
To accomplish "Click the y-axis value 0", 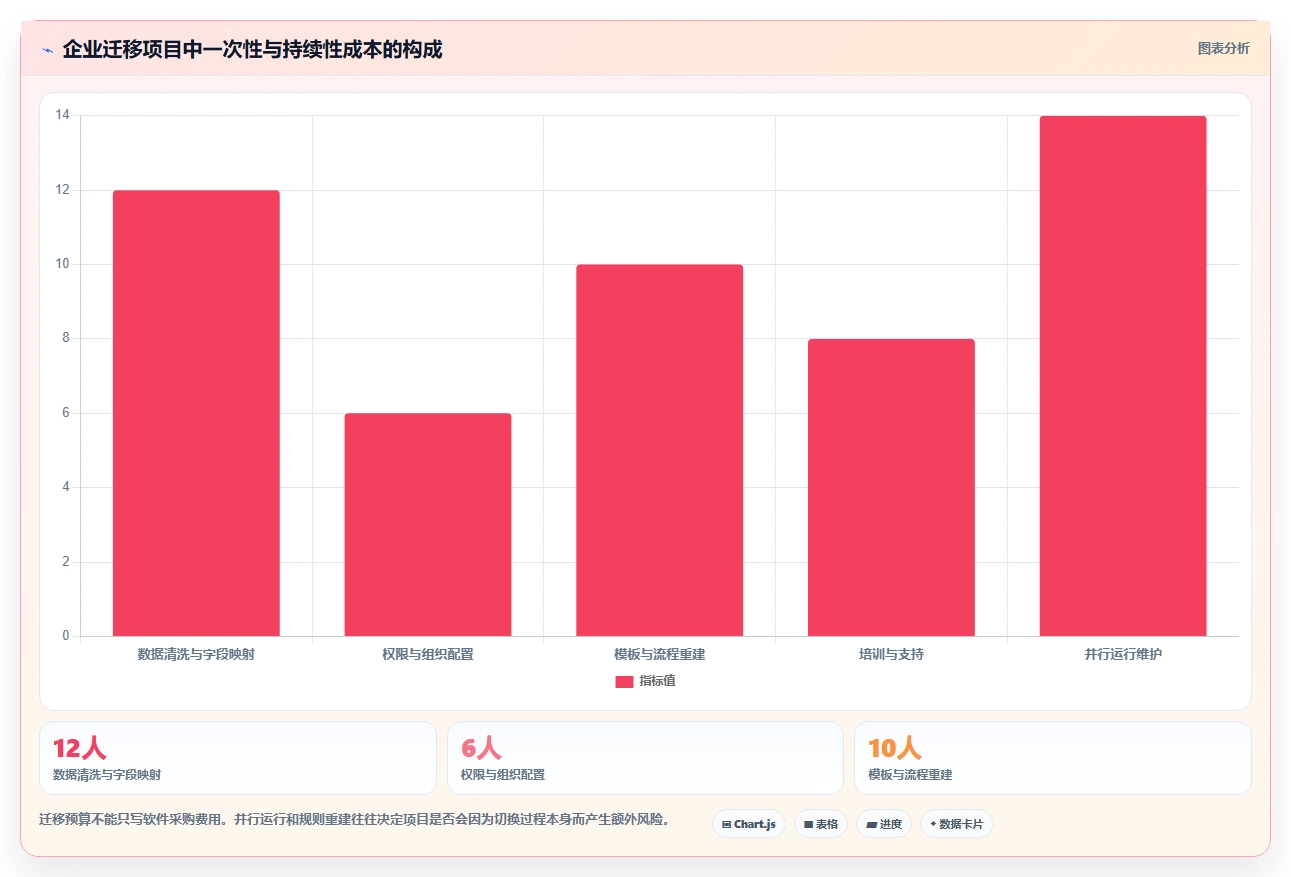I will click(x=66, y=636).
